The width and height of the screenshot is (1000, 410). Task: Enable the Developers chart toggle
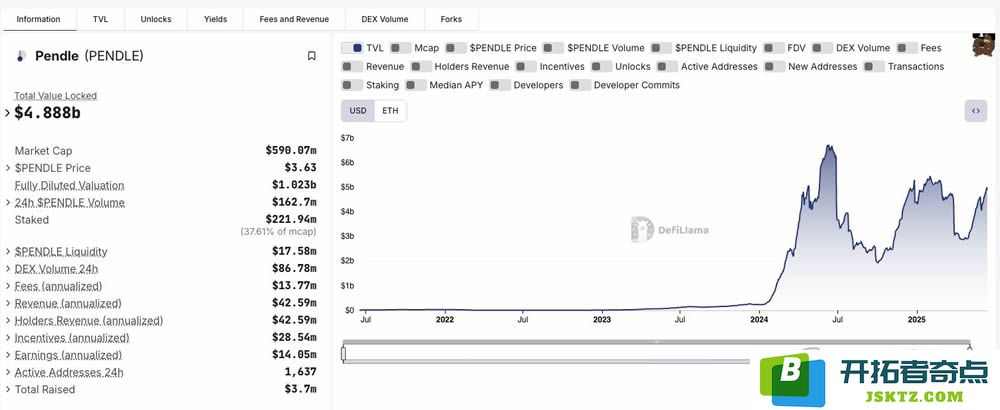click(x=499, y=85)
